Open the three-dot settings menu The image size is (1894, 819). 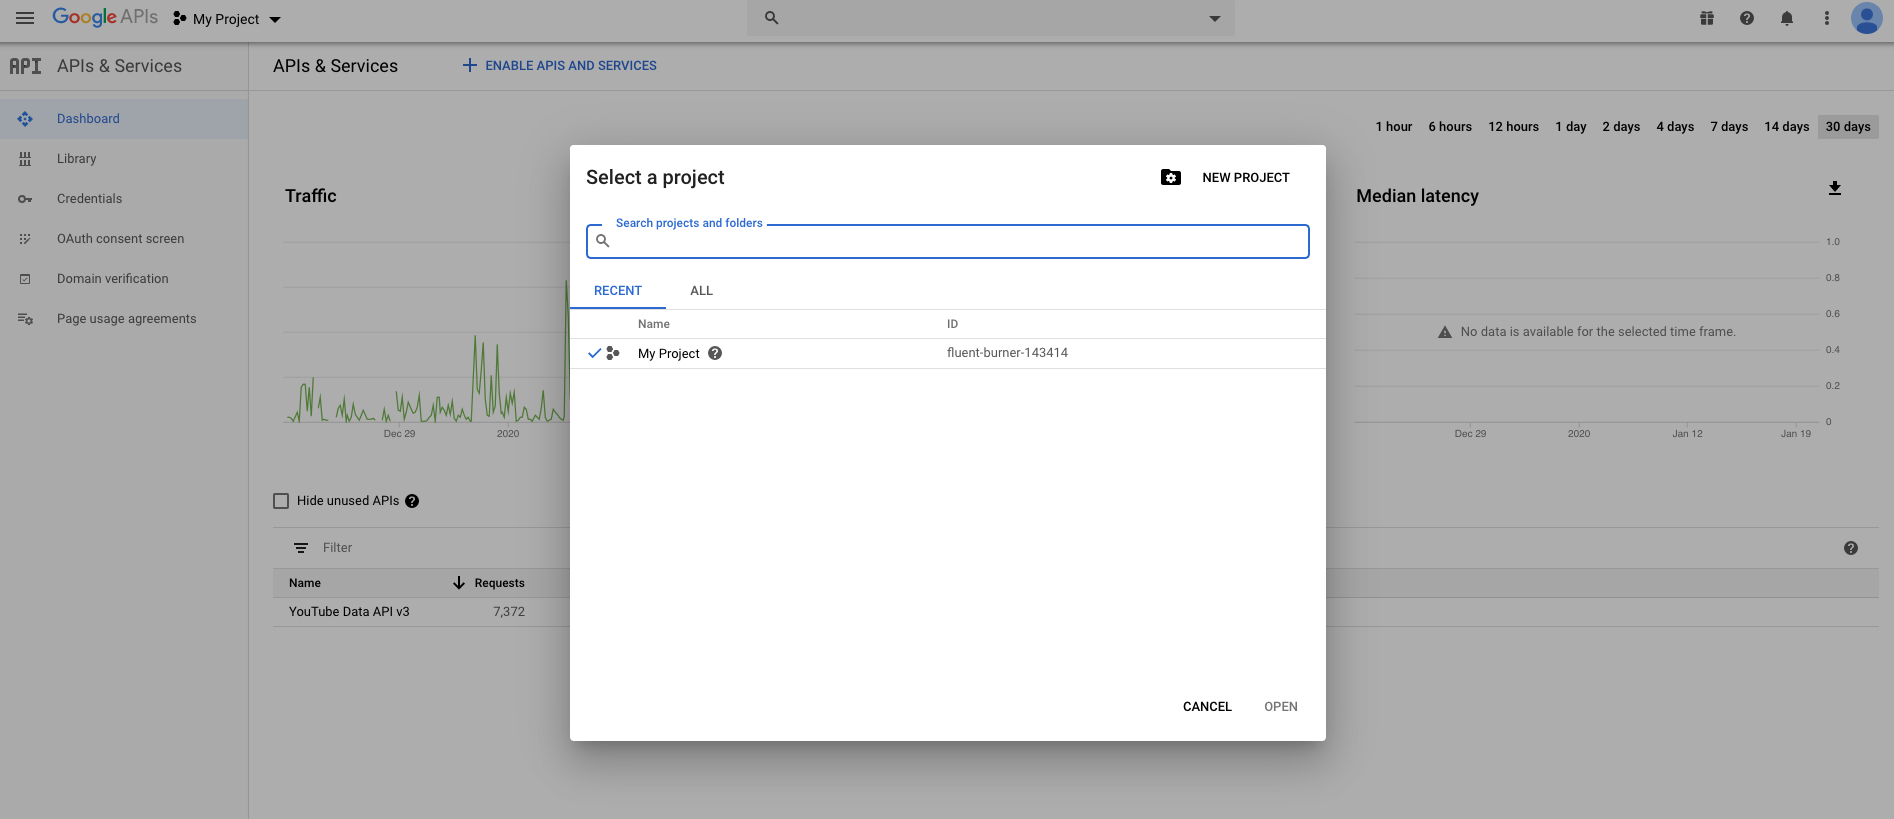pyautogui.click(x=1827, y=18)
